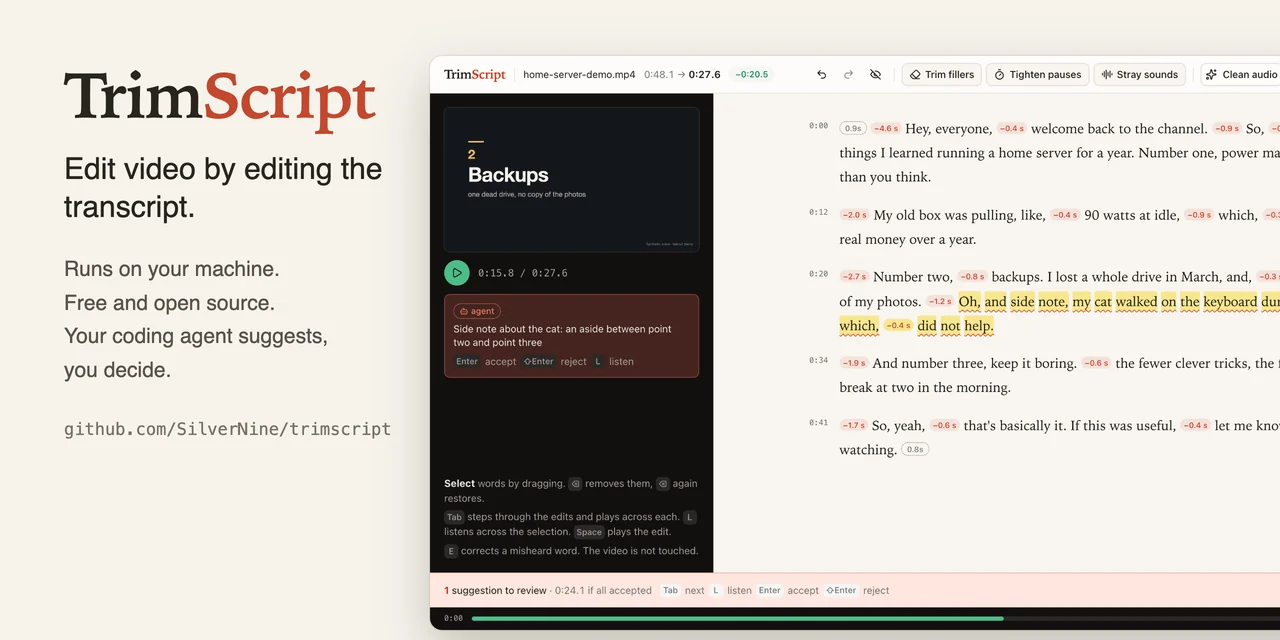This screenshot has width=1280, height=640.
Task: Click the -0.8 s chip before "backups."
Action: (972, 277)
